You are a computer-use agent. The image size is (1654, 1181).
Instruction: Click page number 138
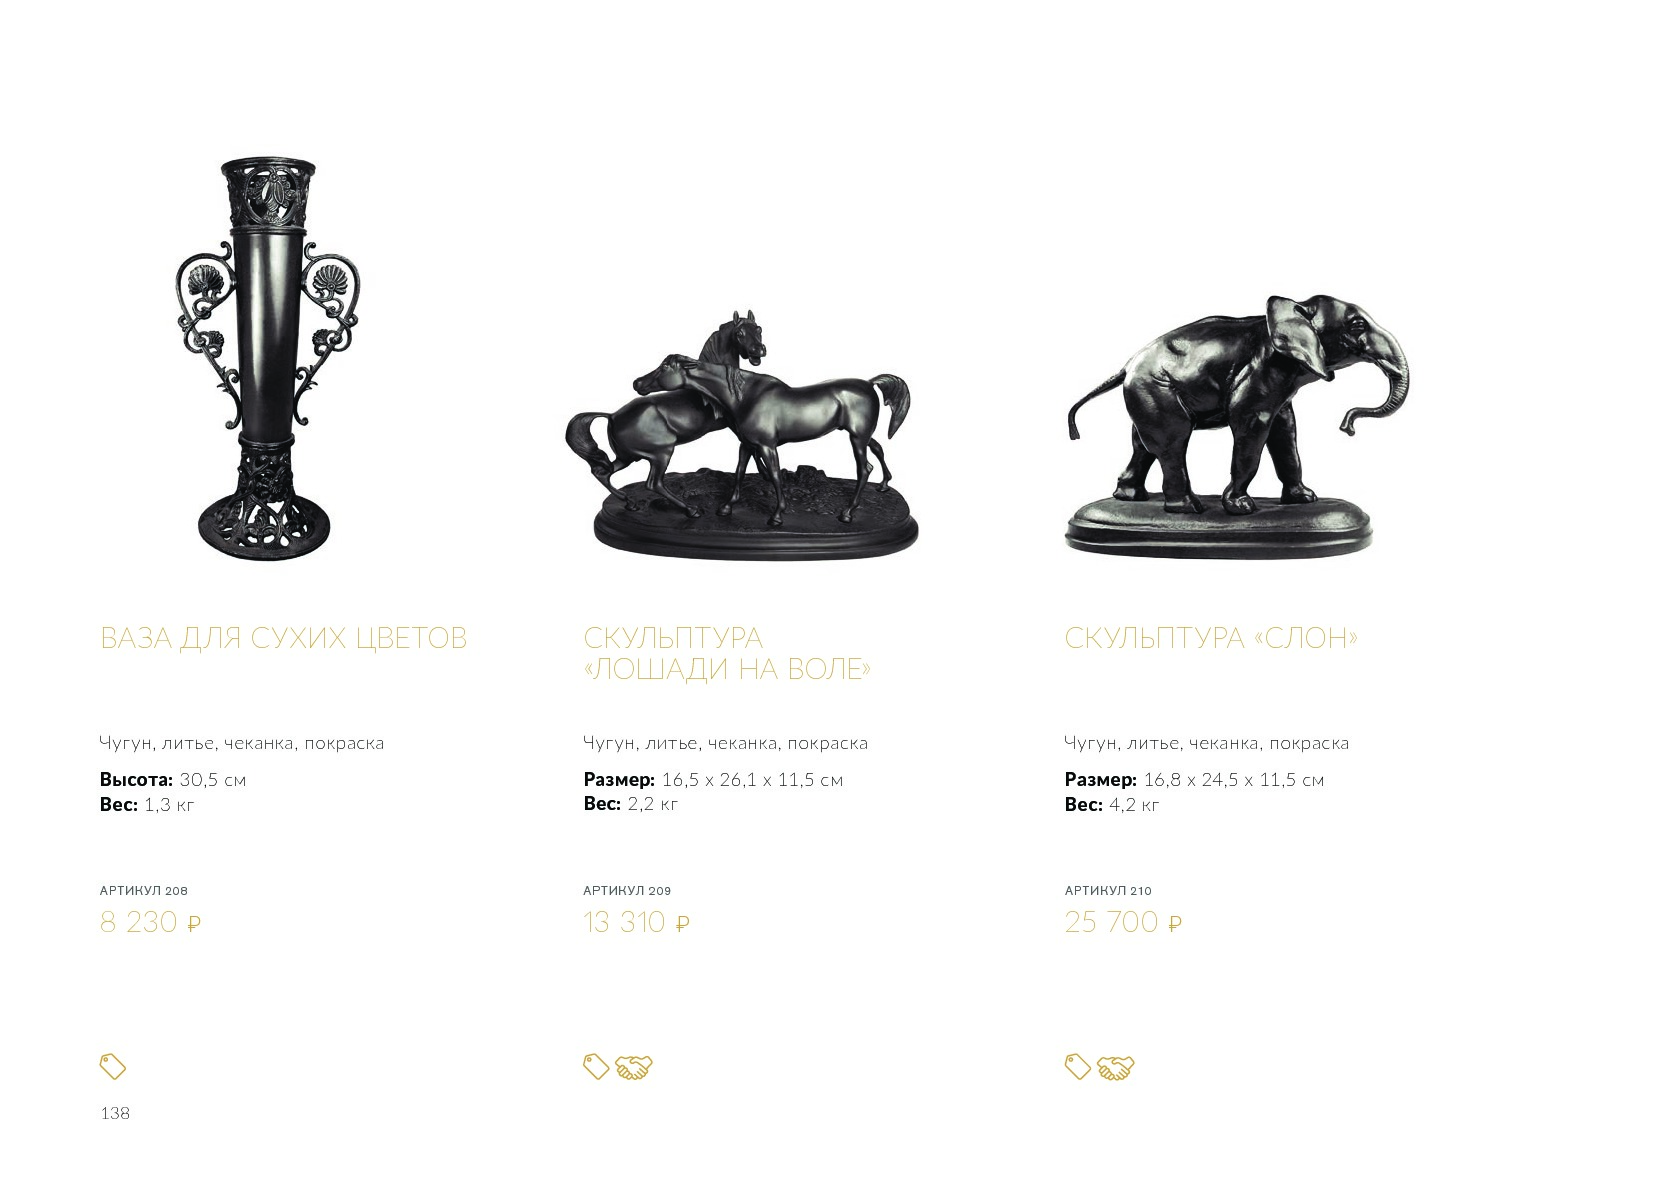point(115,1113)
